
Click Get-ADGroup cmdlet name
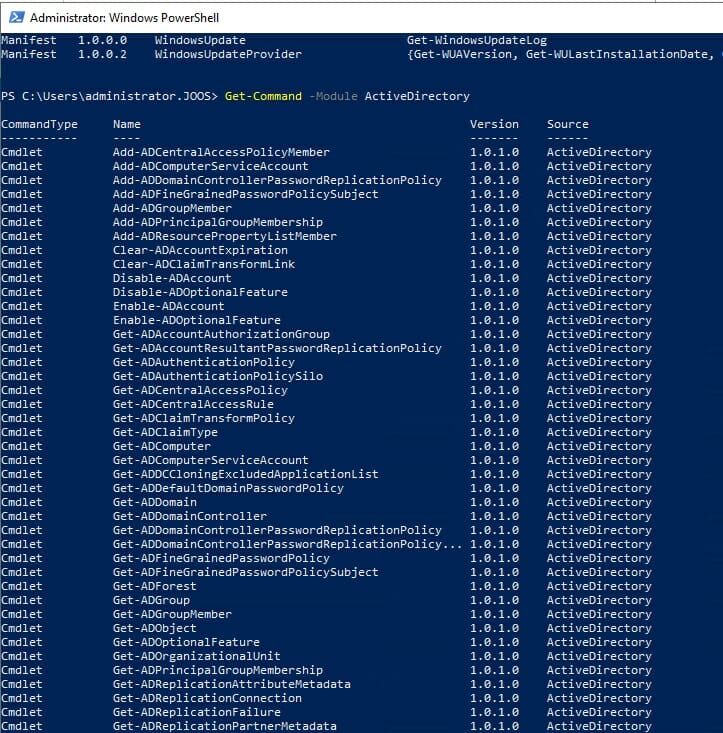pos(151,601)
